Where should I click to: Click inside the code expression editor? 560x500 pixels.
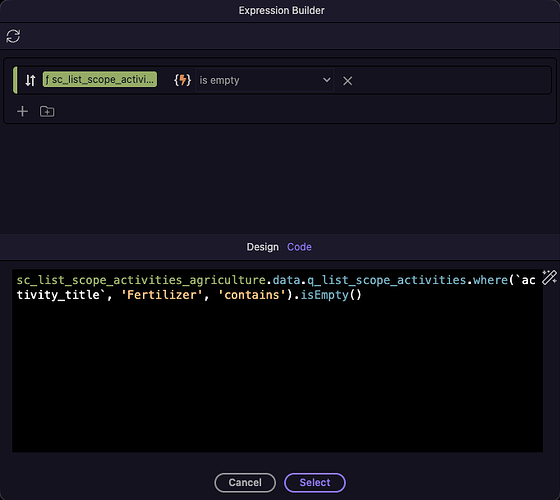click(x=278, y=361)
